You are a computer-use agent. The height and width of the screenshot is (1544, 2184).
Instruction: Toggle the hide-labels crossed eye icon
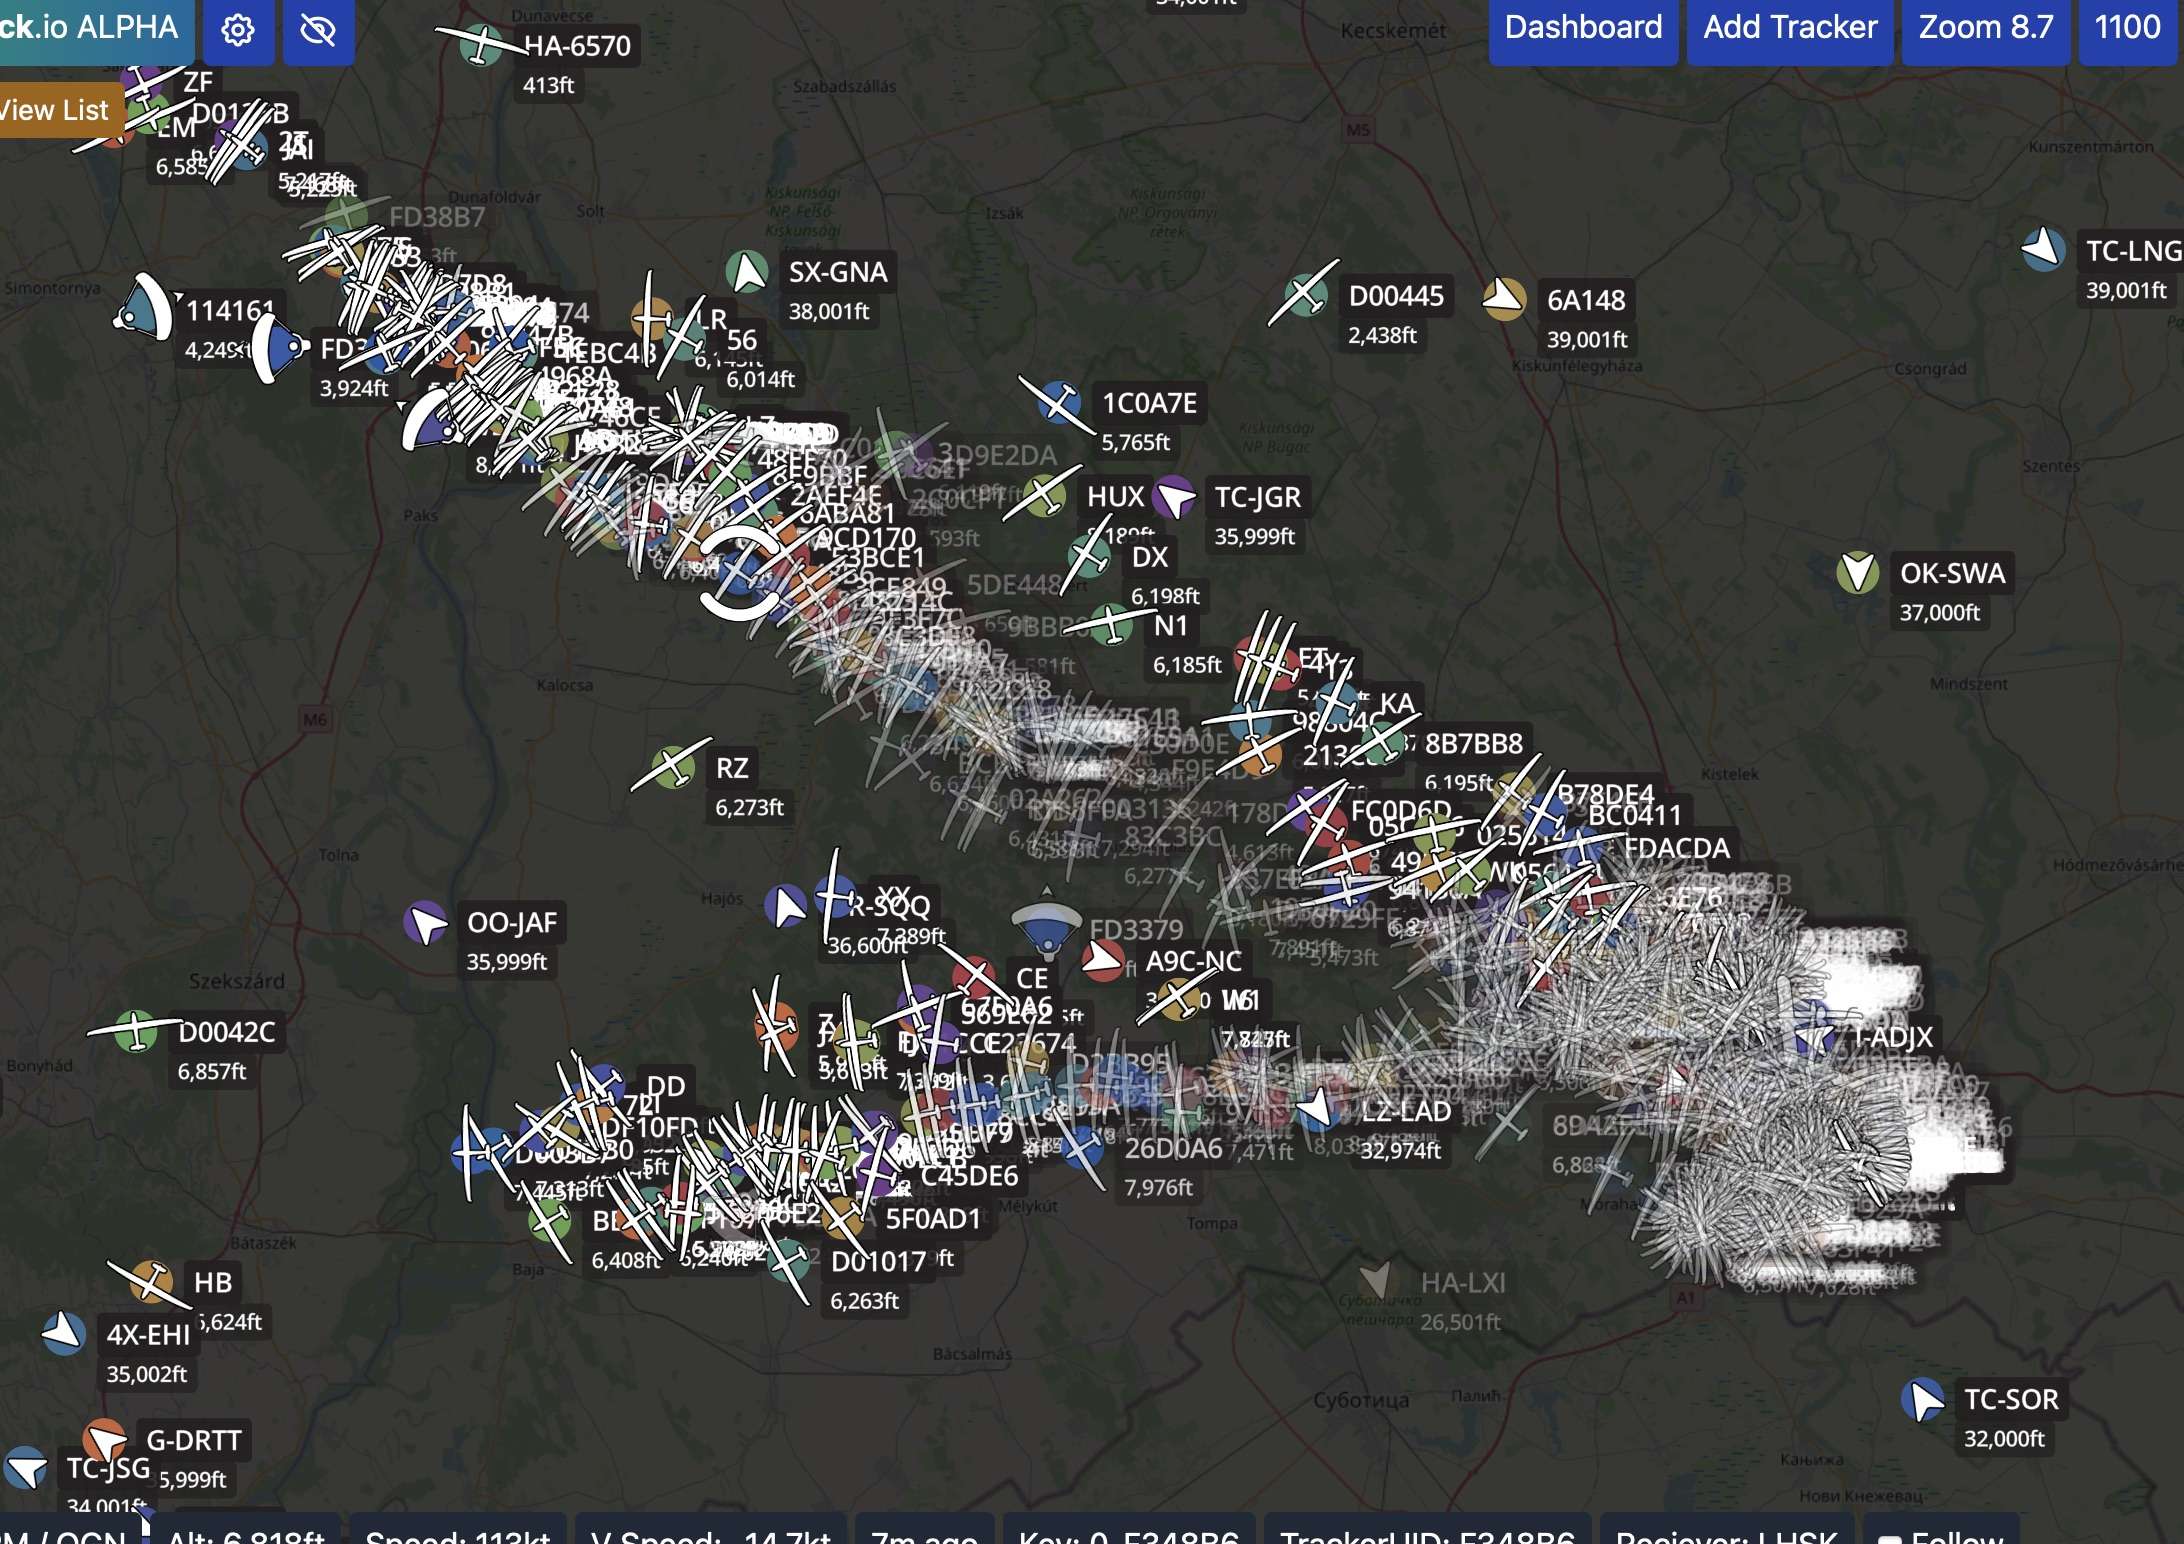[318, 30]
